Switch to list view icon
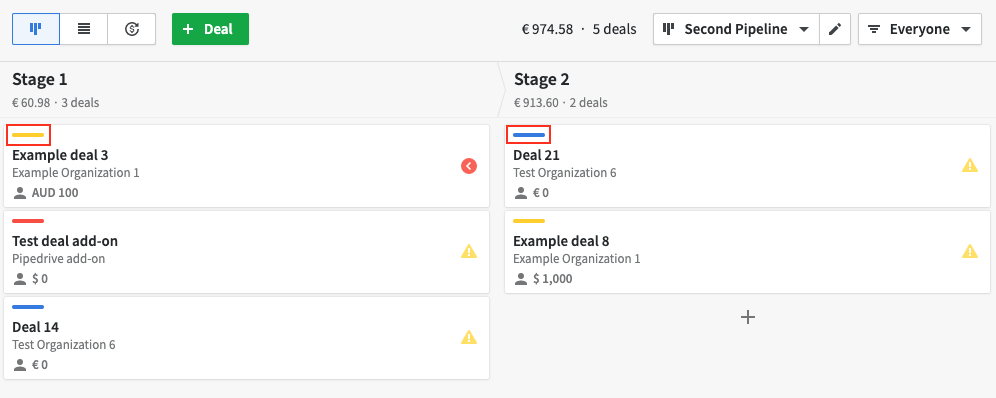The image size is (996, 398). point(84,29)
